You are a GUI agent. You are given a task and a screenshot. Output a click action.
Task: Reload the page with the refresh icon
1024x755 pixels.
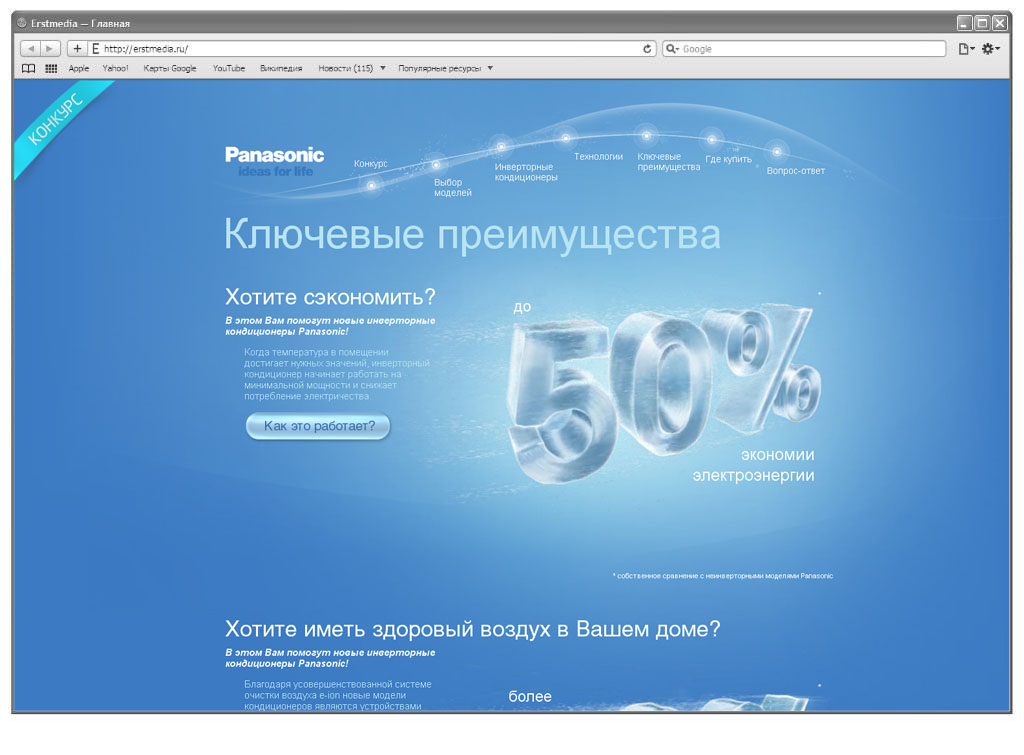click(647, 49)
